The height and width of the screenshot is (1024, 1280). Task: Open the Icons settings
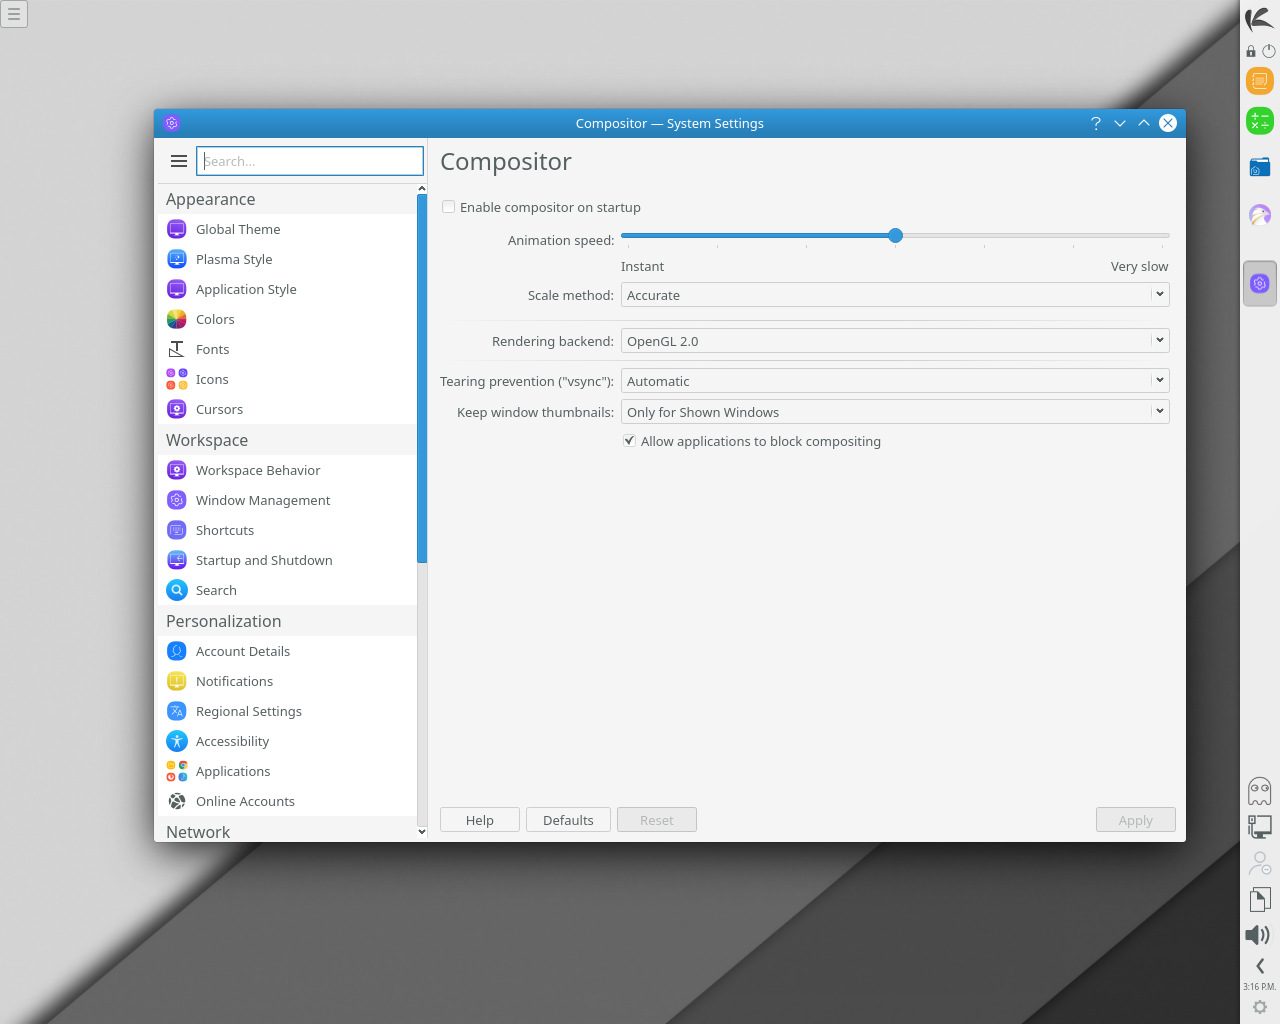click(x=286, y=379)
